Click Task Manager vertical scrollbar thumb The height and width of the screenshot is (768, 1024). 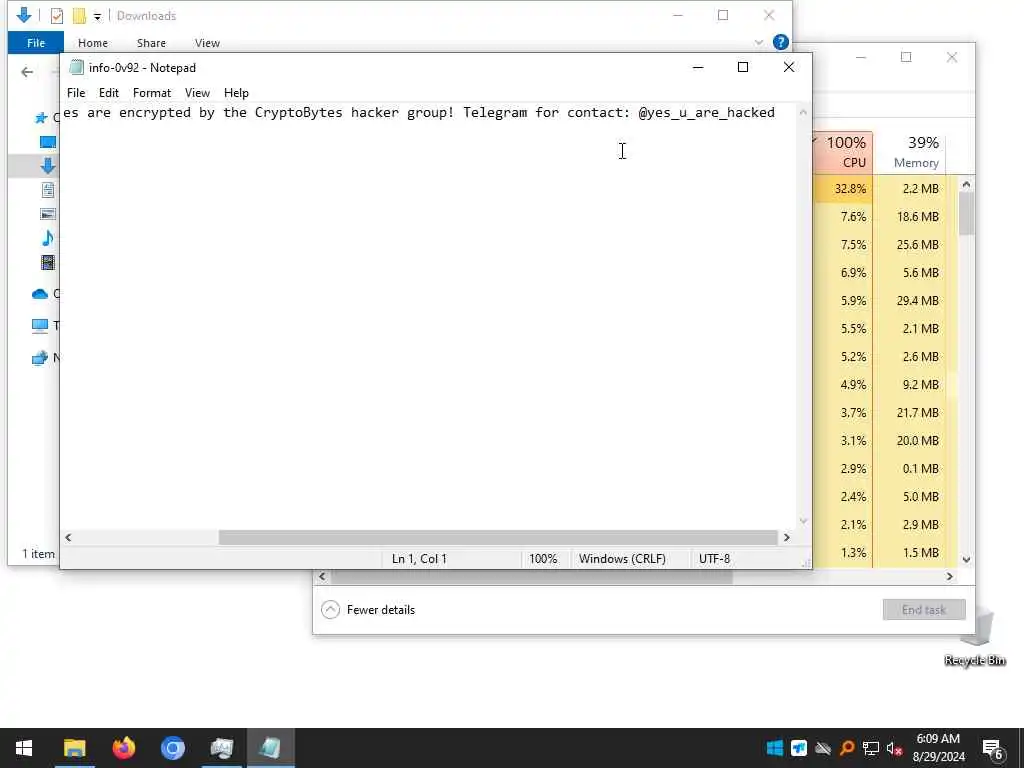(x=966, y=214)
